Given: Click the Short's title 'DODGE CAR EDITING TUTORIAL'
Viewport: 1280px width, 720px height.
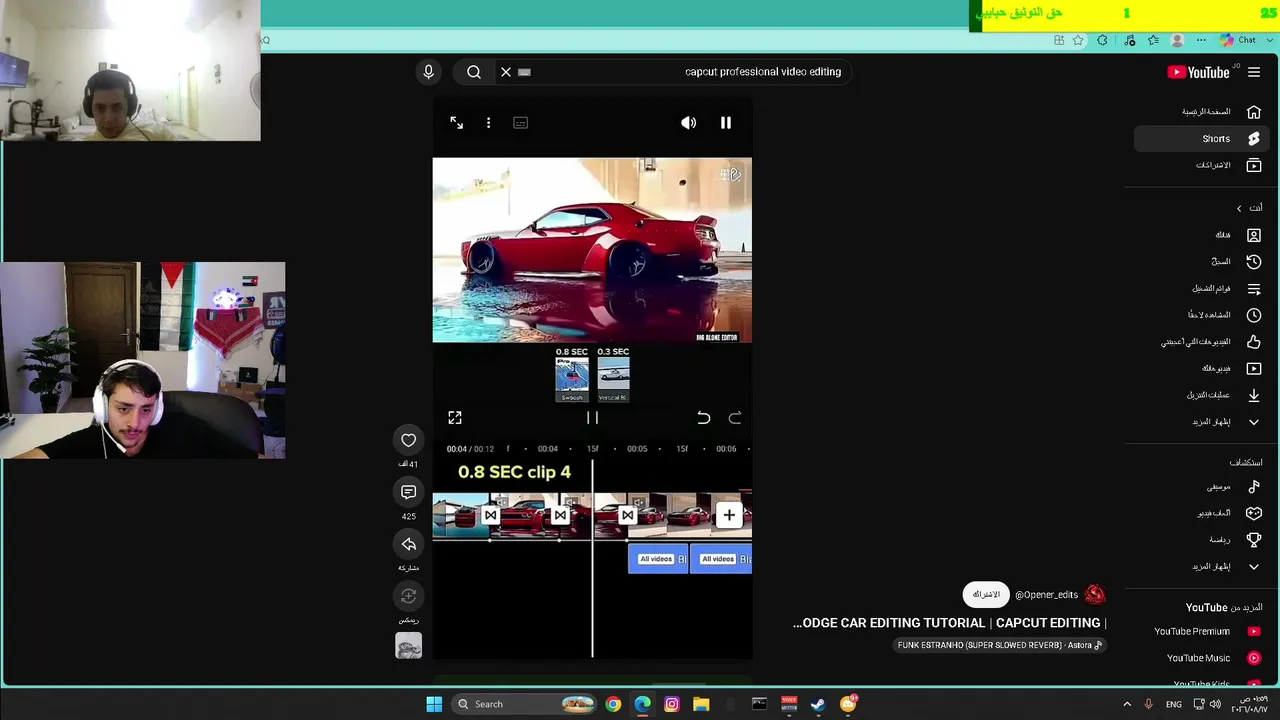Looking at the screenshot, I should tap(950, 623).
